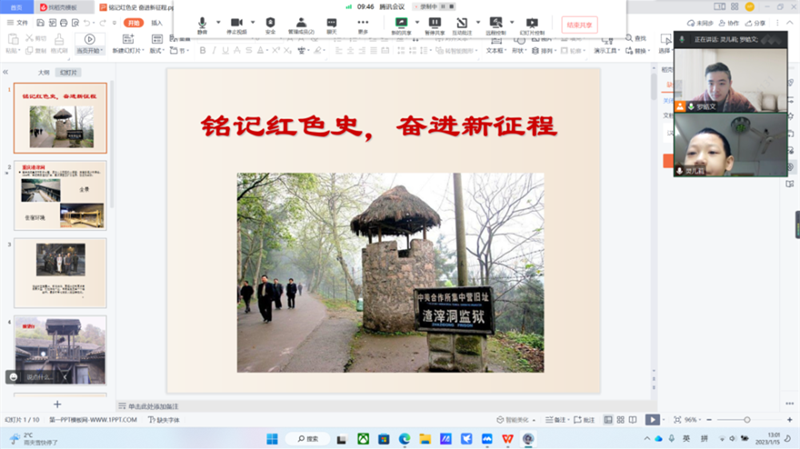800x449 pixels.
Task: Pause the meeting recording indicator
Action: pos(443,7)
